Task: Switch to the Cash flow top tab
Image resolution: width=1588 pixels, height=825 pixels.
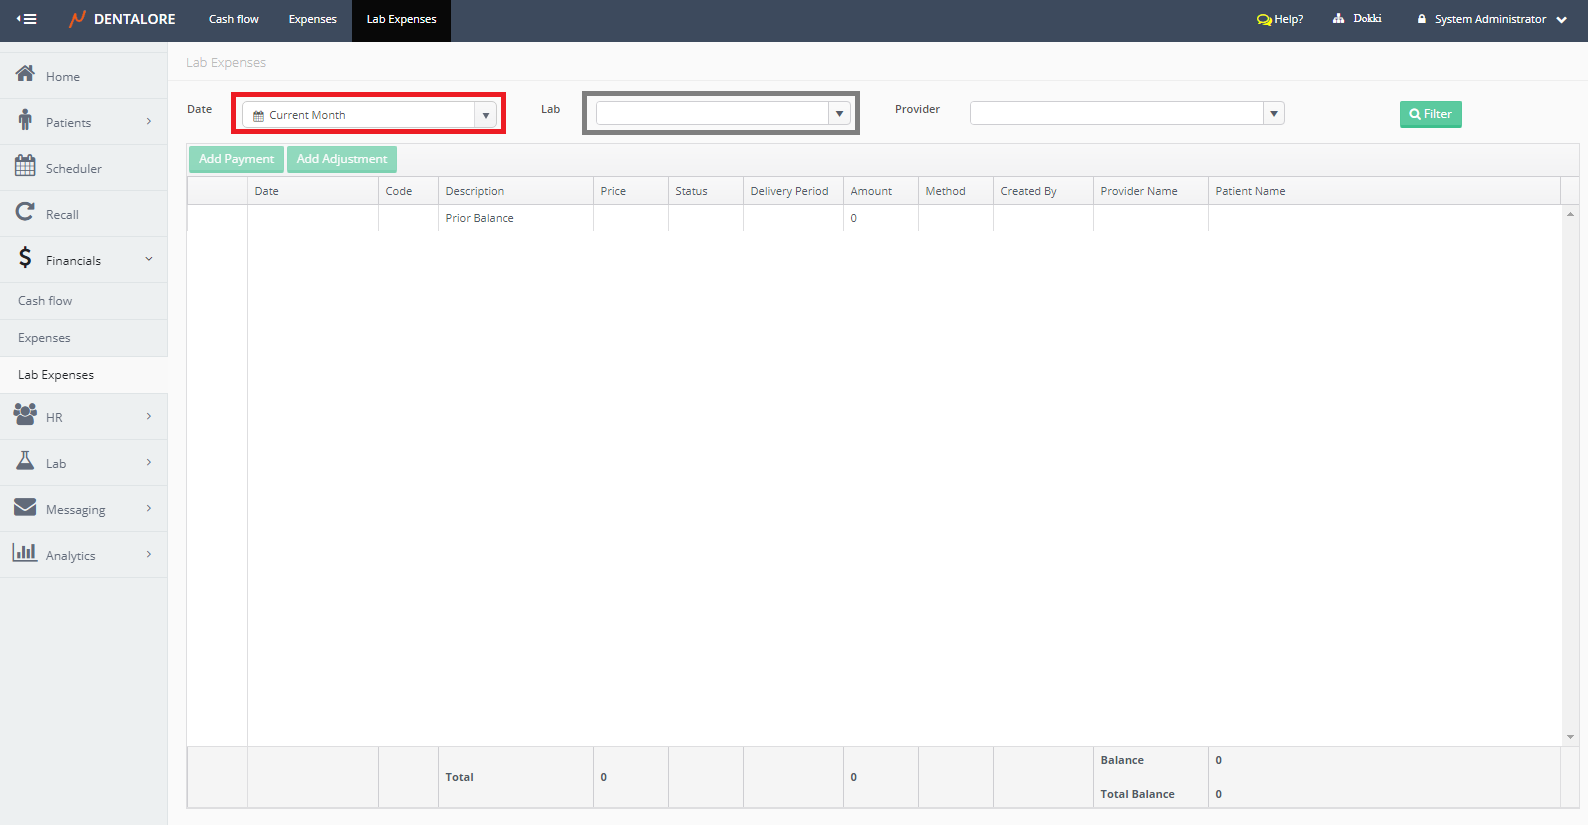Action: click(233, 19)
